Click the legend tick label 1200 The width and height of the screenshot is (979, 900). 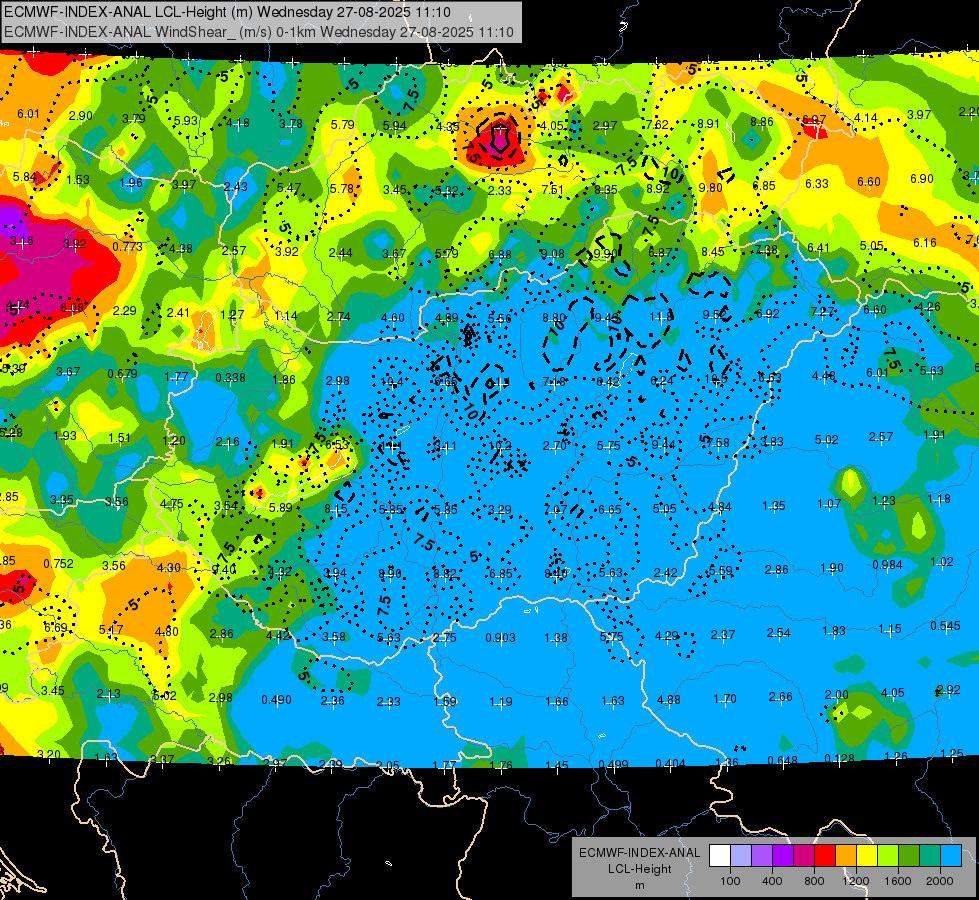(855, 881)
